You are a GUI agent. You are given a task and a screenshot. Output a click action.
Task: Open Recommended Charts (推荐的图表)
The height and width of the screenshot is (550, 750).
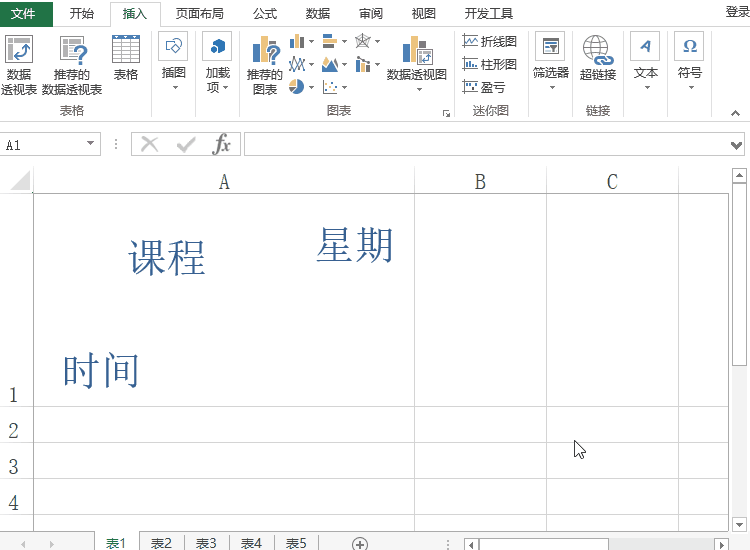pyautogui.click(x=265, y=66)
